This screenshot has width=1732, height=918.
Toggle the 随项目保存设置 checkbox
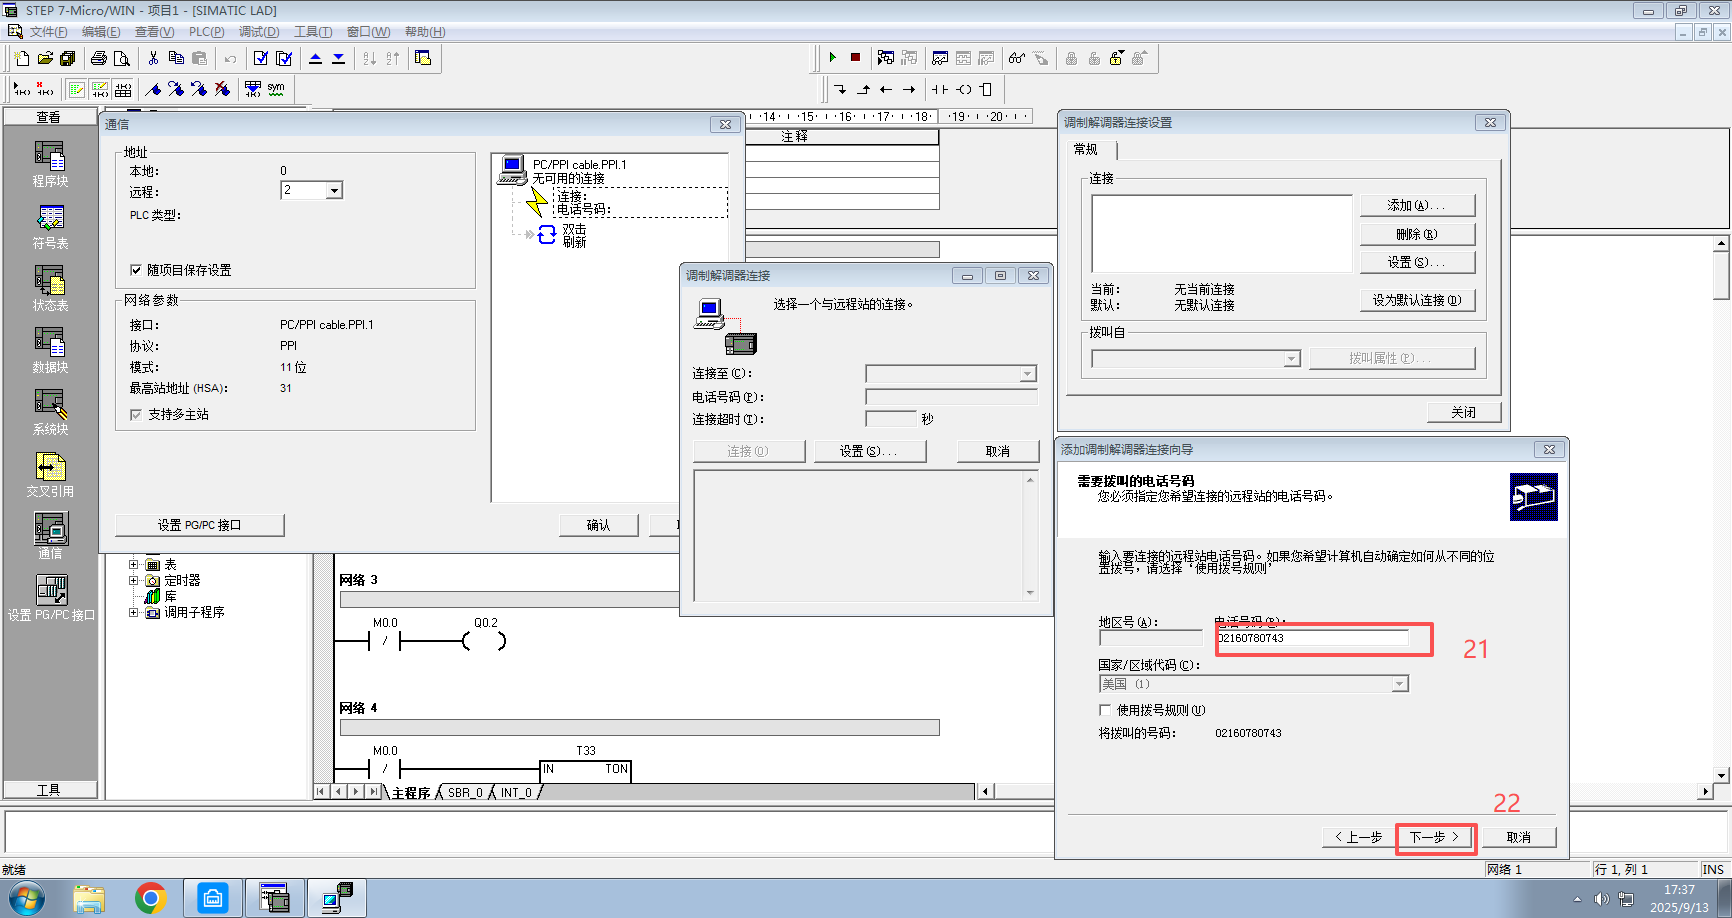[136, 270]
